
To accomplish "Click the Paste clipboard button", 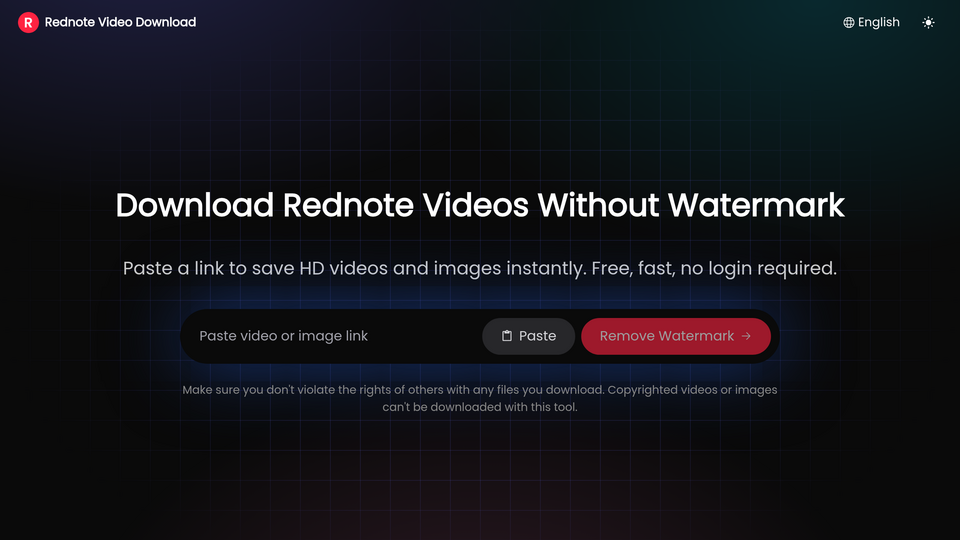I will (528, 336).
